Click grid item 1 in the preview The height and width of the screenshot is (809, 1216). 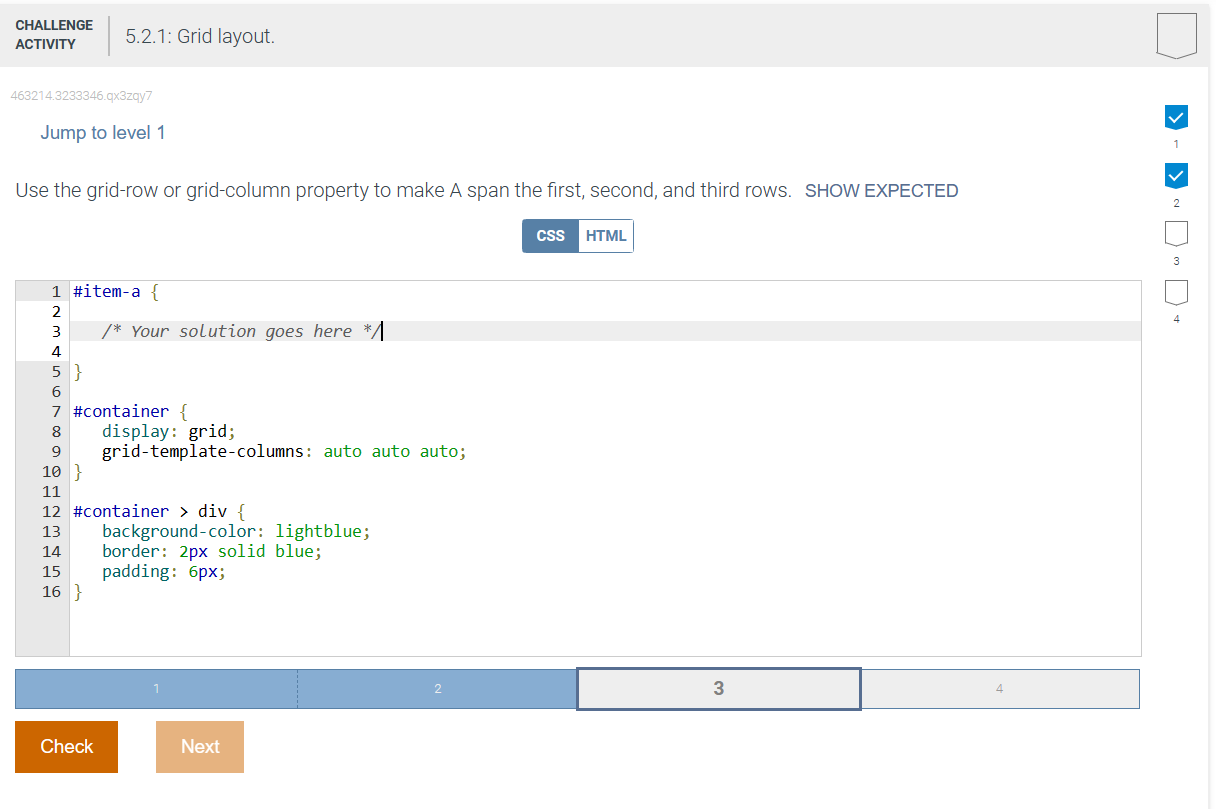155,688
